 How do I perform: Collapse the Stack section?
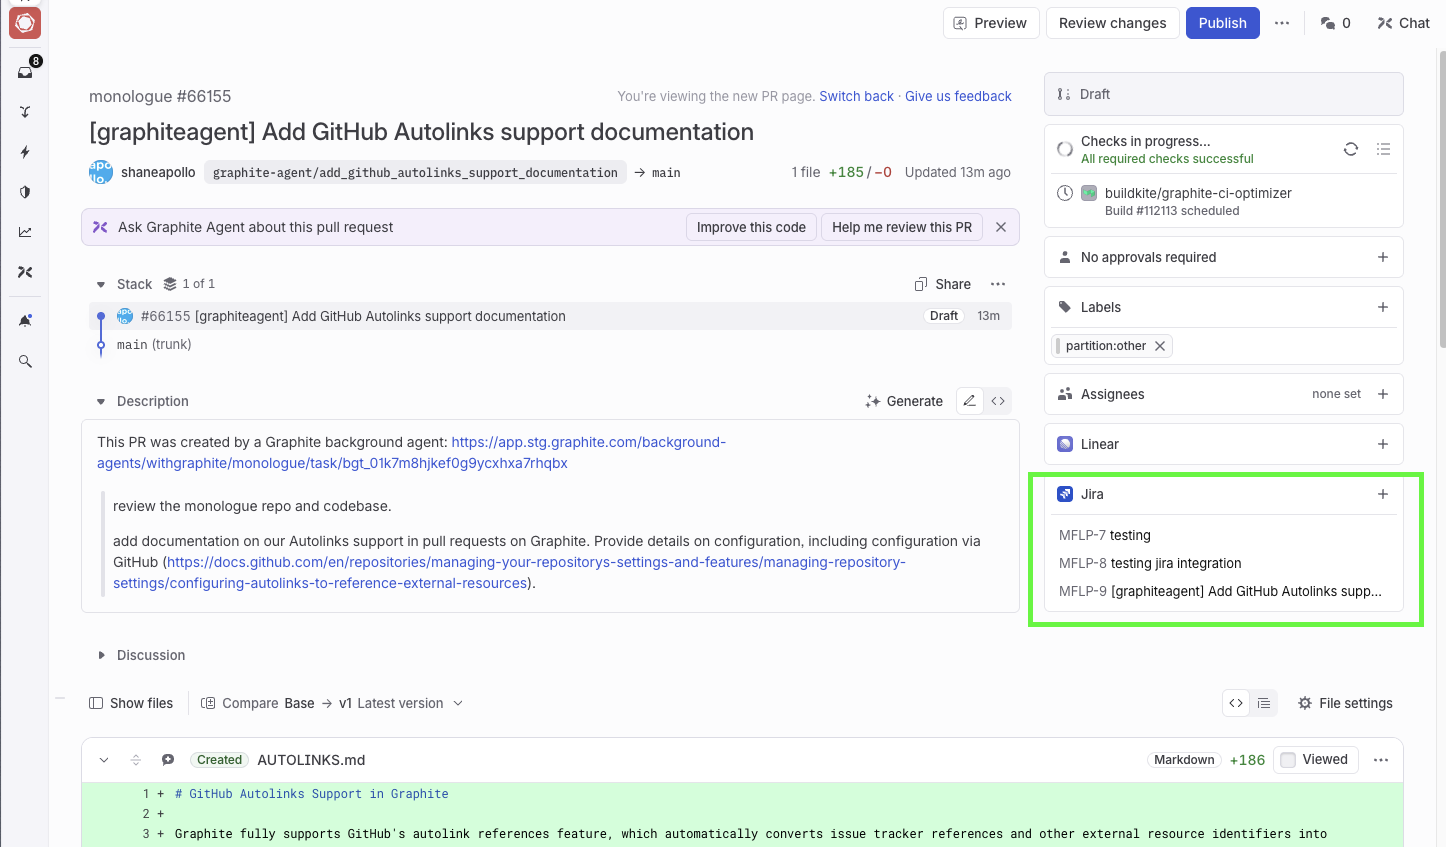click(101, 284)
